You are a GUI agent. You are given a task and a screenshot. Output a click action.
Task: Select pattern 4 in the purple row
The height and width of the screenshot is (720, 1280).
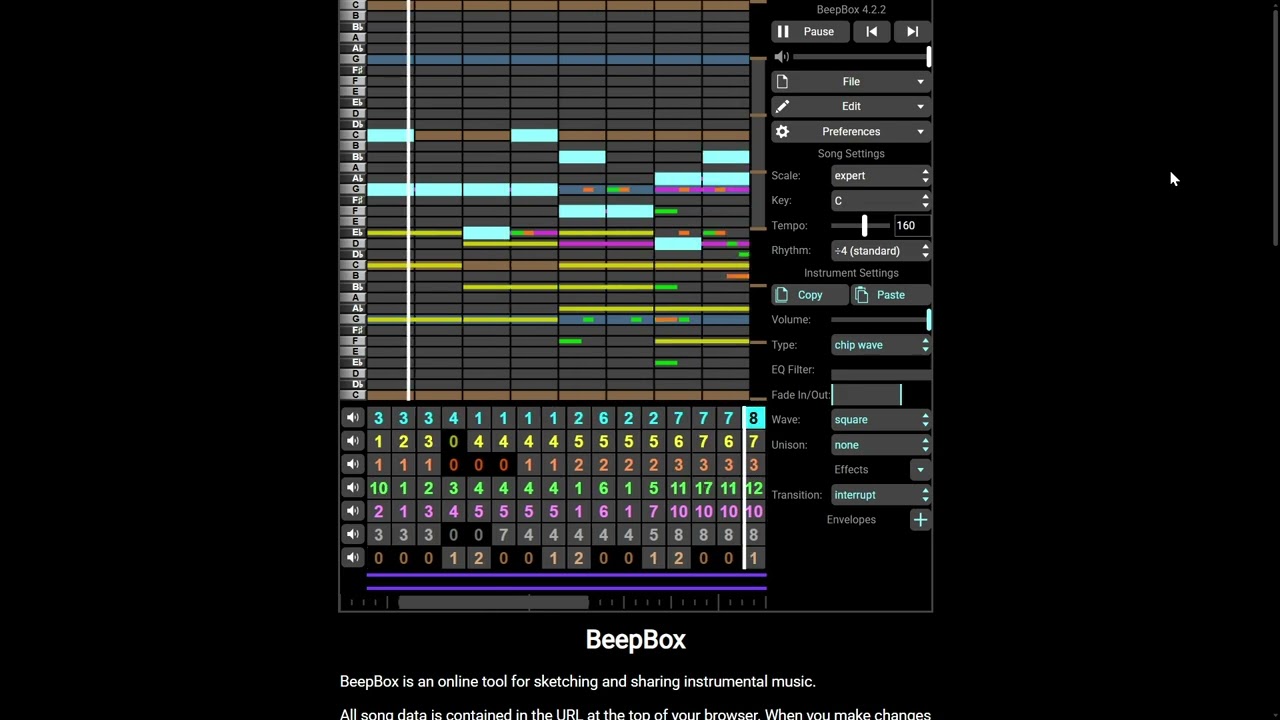click(453, 511)
